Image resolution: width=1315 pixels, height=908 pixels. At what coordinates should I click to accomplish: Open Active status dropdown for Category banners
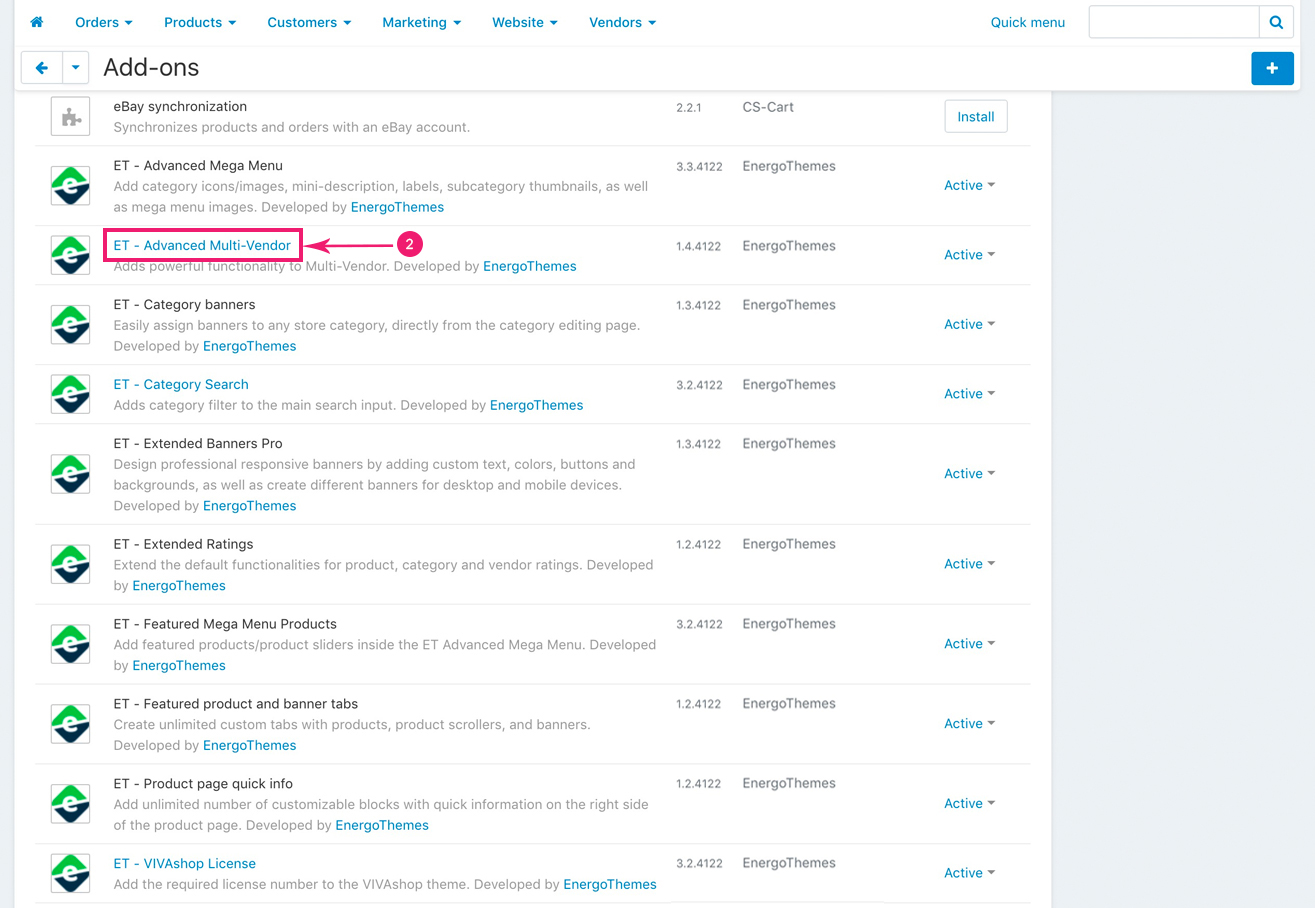point(969,324)
